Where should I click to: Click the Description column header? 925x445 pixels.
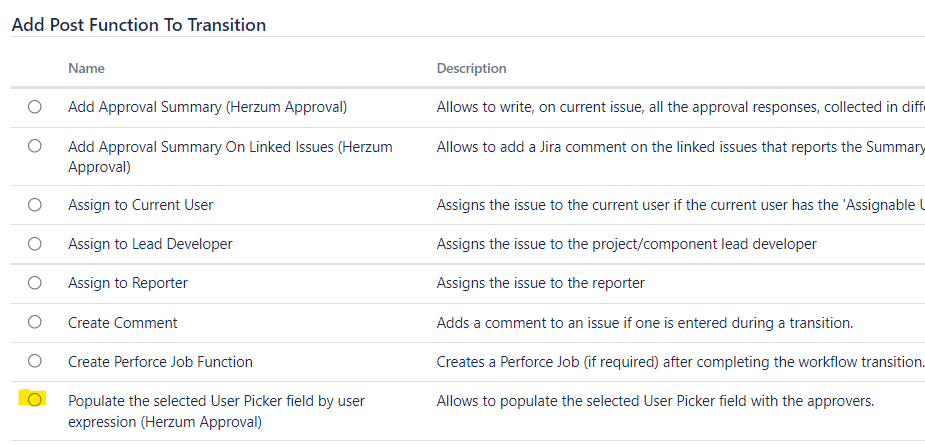471,69
